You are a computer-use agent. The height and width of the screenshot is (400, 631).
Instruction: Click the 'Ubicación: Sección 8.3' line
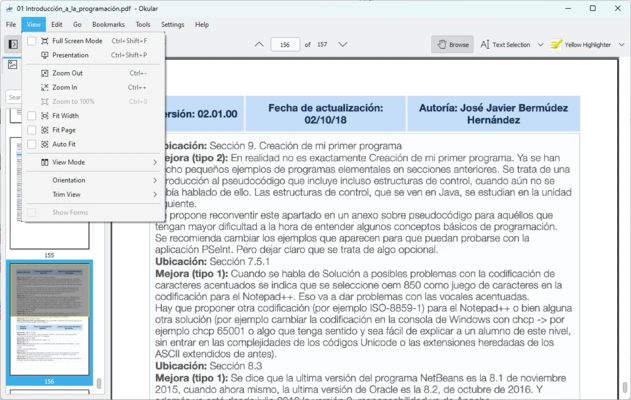point(208,366)
